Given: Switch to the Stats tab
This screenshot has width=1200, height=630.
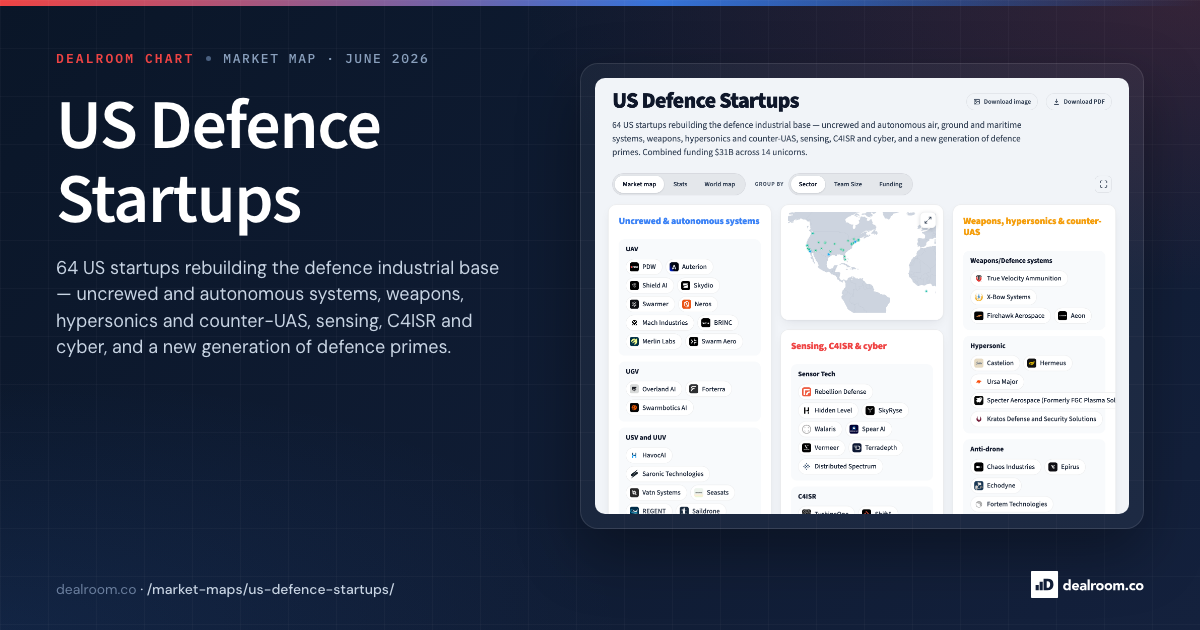Looking at the screenshot, I should (x=680, y=184).
